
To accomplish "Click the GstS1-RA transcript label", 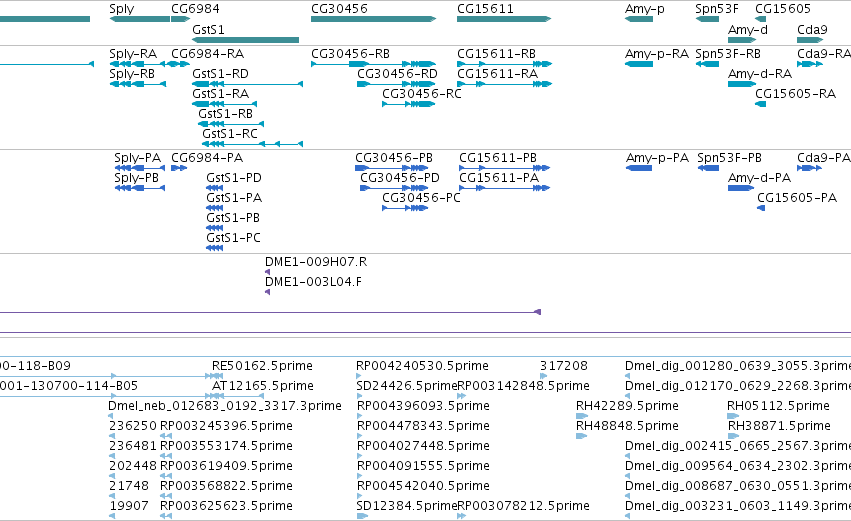I will pyautogui.click(x=220, y=94).
